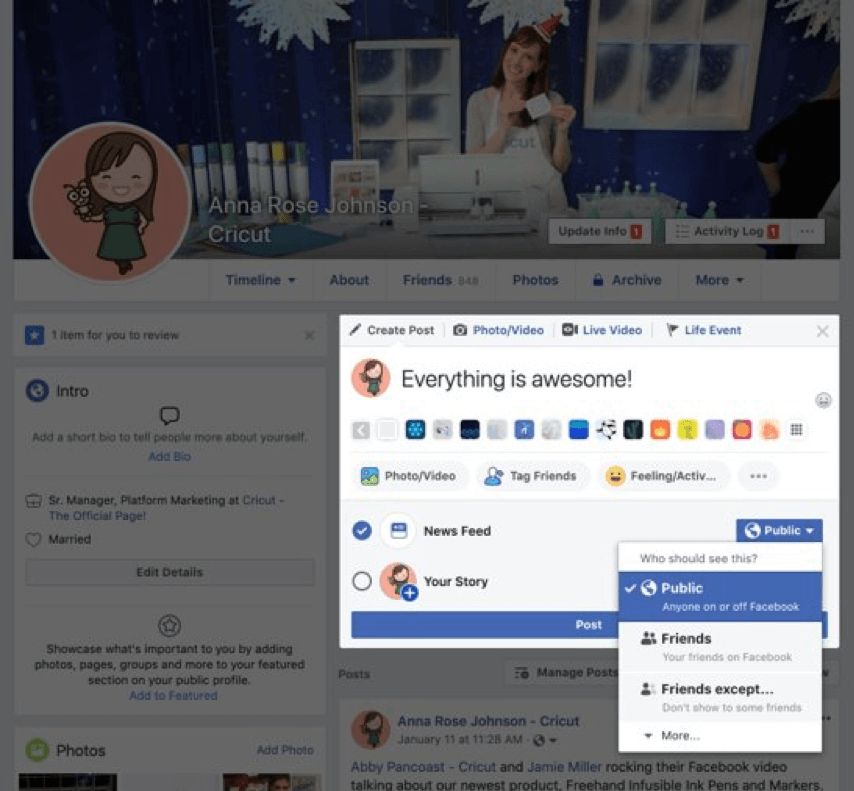
Task: Close the Create Post dialog
Action: click(822, 331)
